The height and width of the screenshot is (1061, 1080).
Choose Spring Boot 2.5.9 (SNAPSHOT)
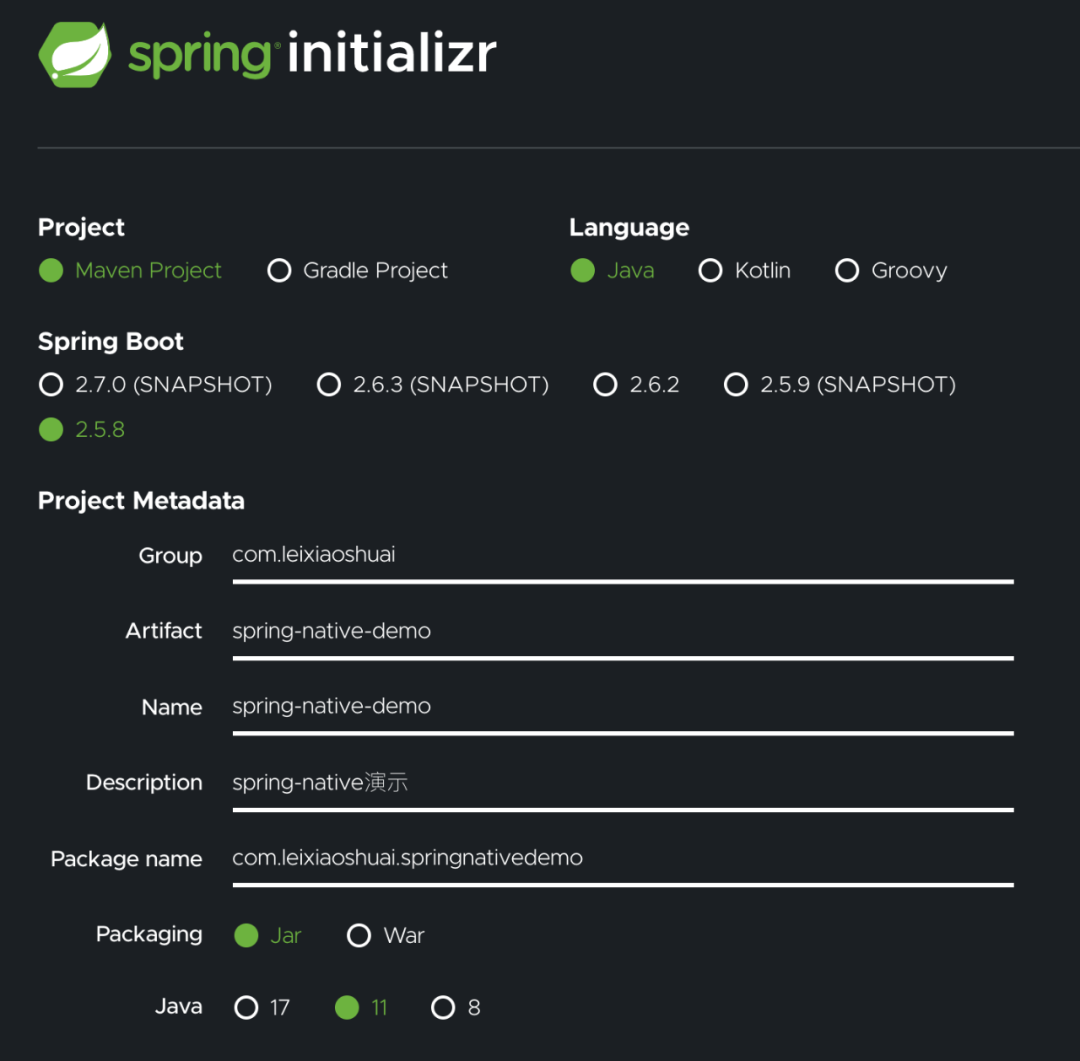point(736,384)
